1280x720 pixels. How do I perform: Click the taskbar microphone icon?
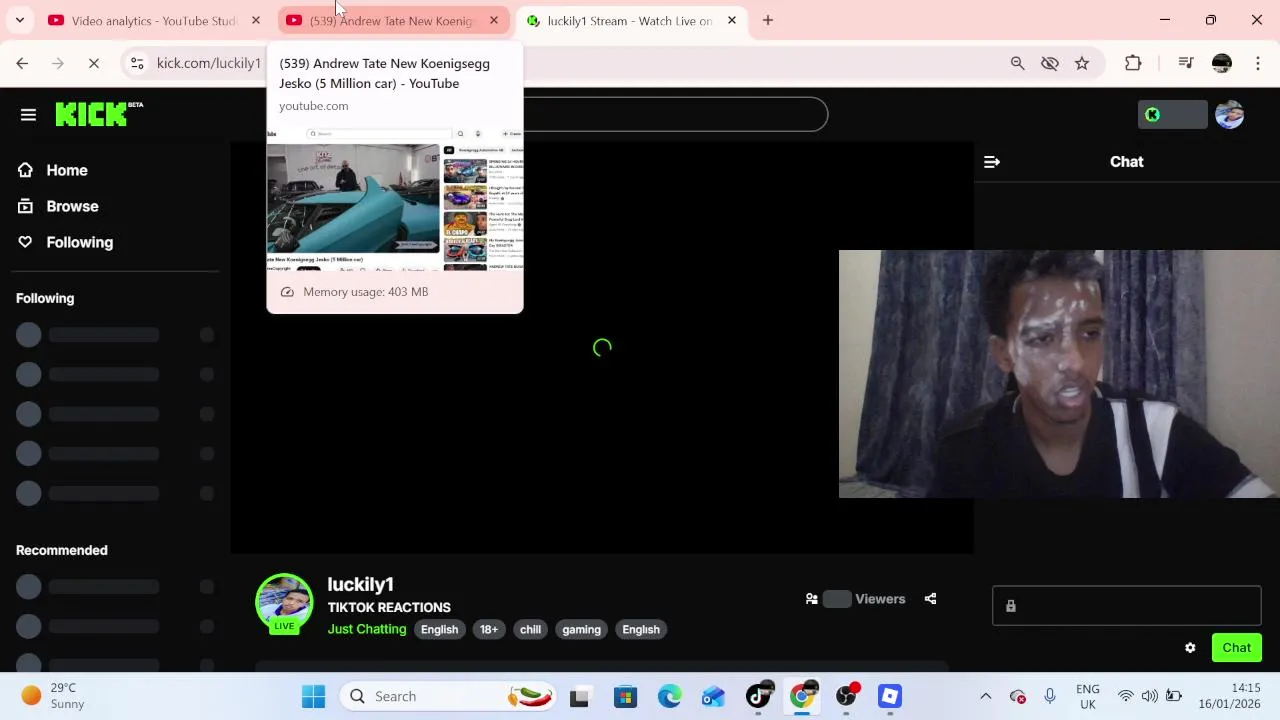[1050, 696]
